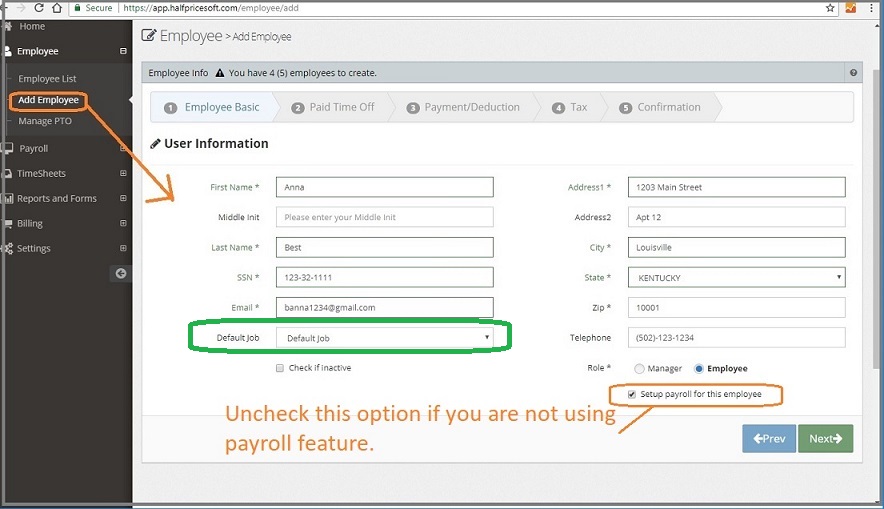This screenshot has height=509, width=884.
Task: Click the browser address bar URL
Action: (211, 8)
